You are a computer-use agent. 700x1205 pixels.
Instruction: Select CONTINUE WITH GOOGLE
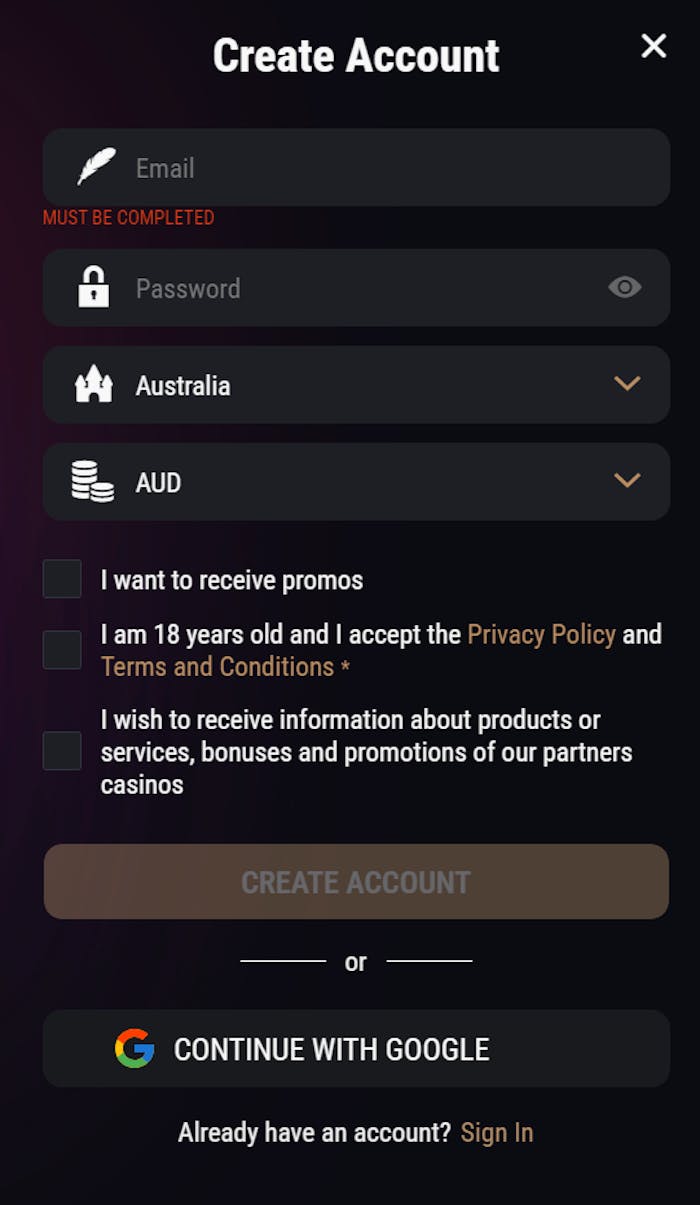[x=356, y=1048]
